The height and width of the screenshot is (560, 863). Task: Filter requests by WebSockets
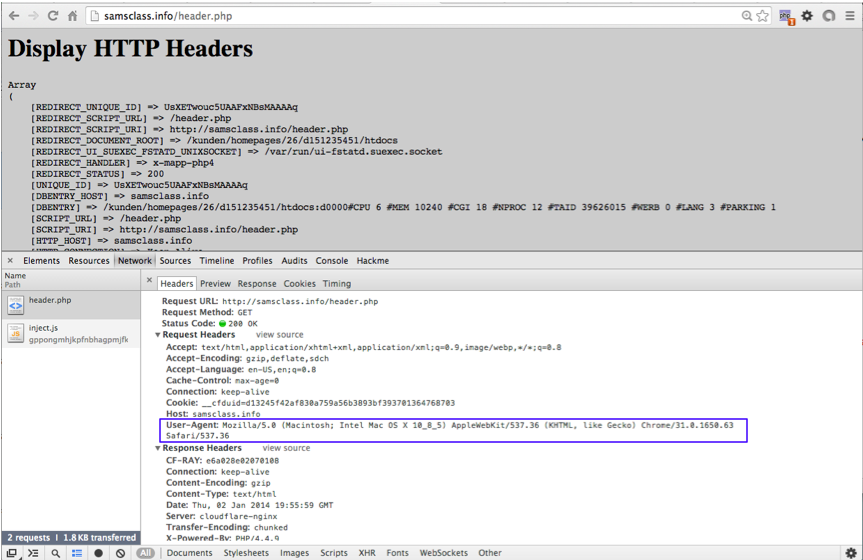[444, 553]
